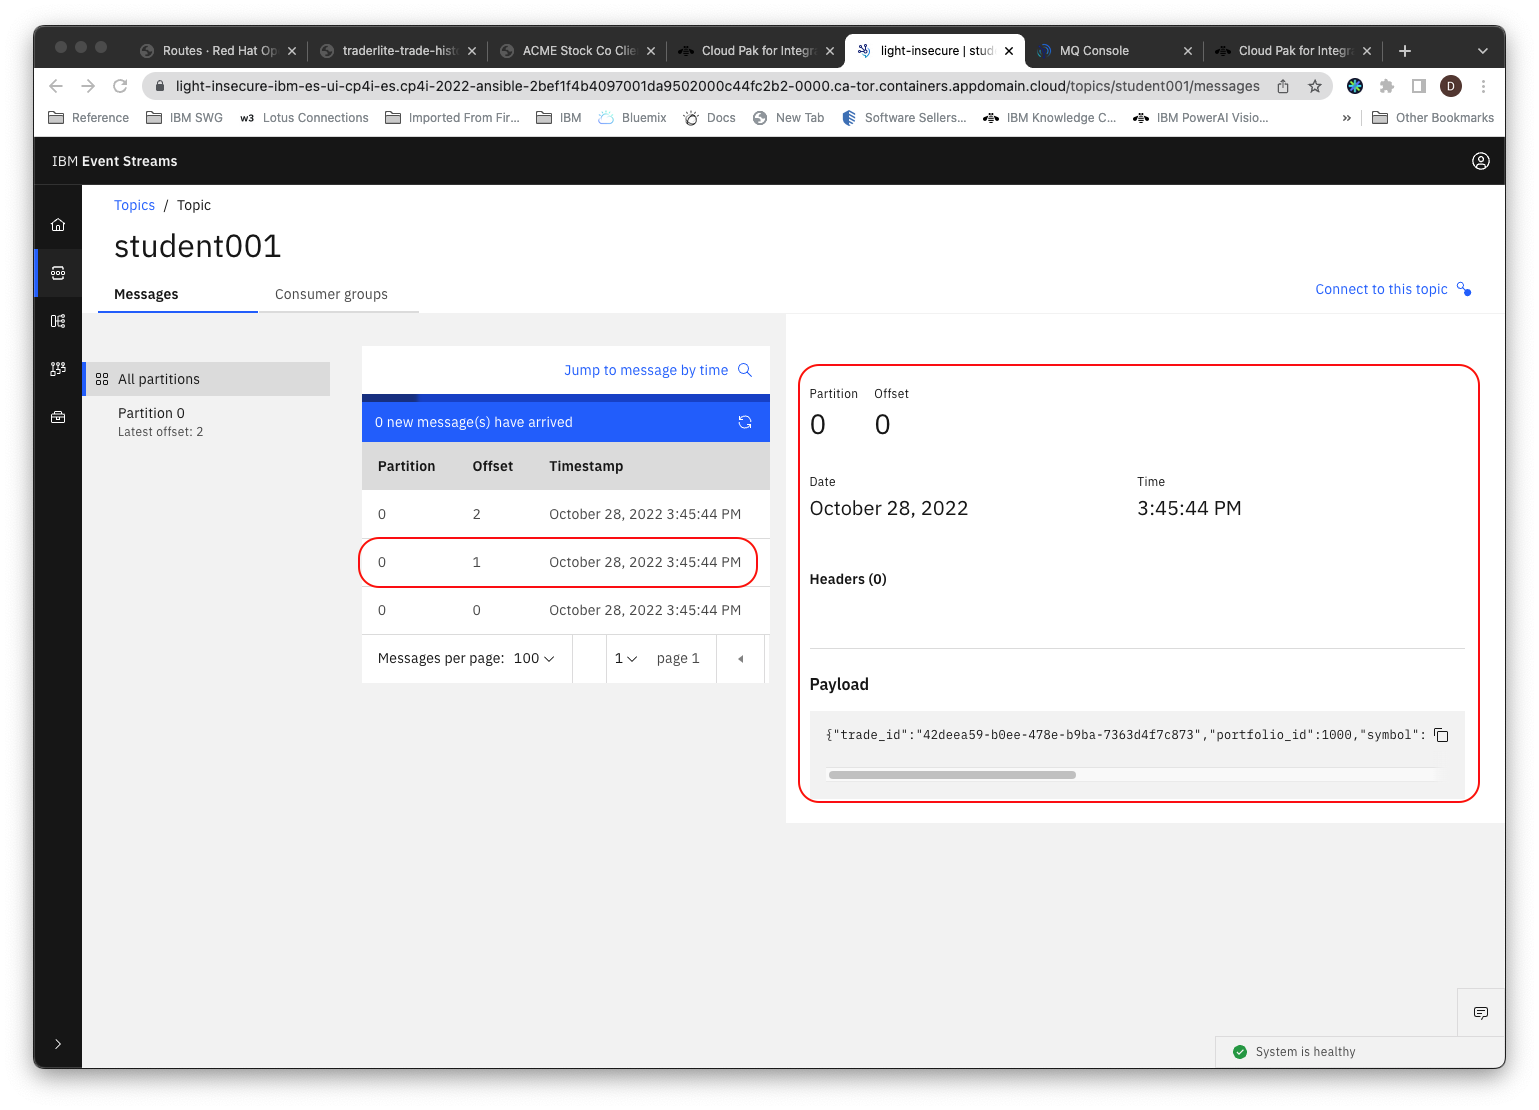Open the IBM Knowledge Center bookmark
This screenshot has height=1110, width=1539.
[x=1050, y=118]
